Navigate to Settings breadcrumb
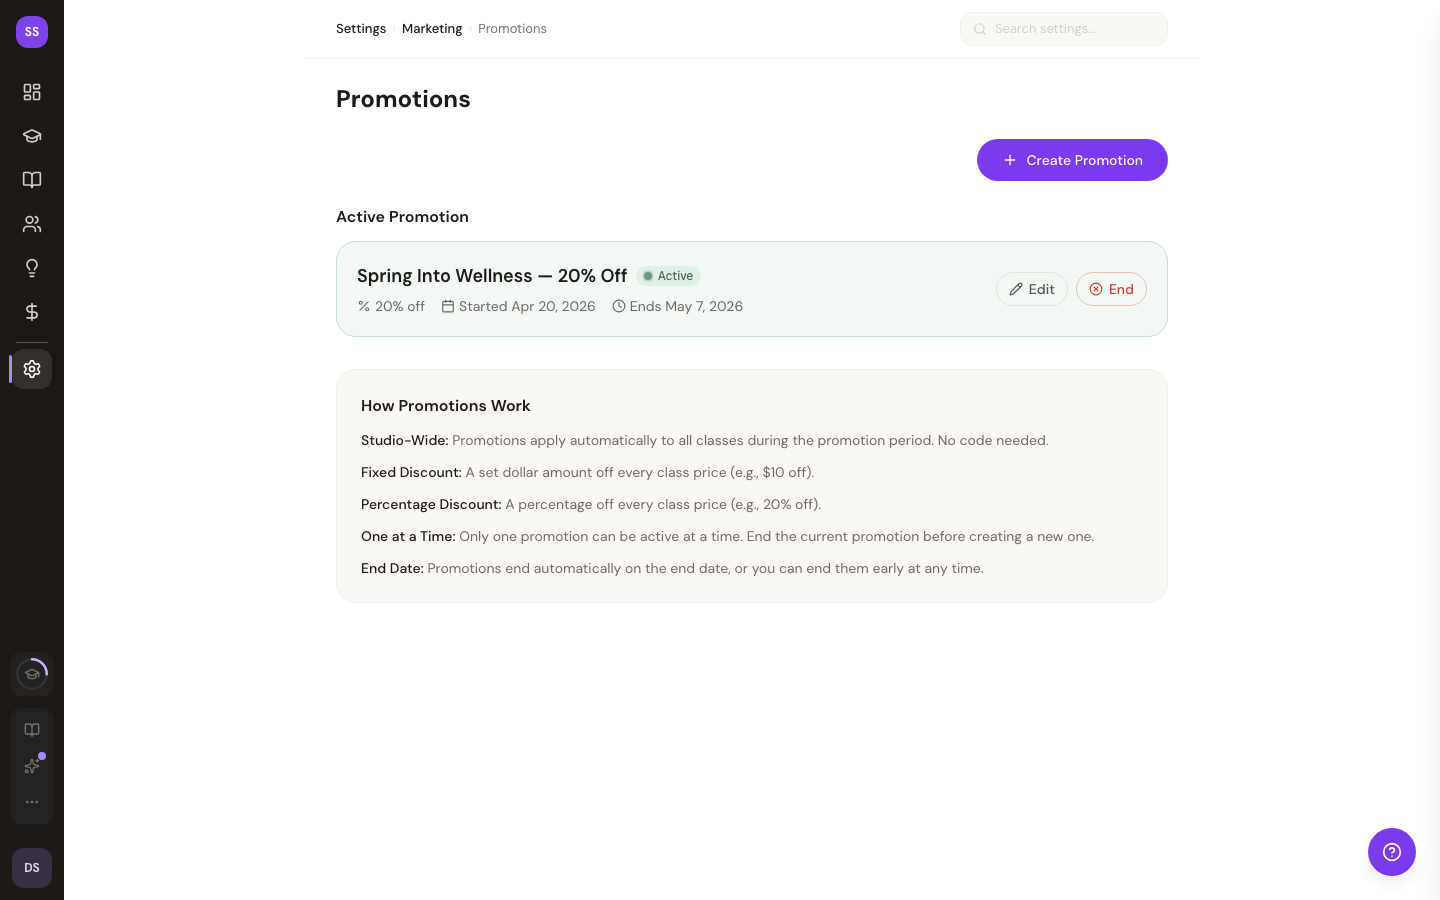The width and height of the screenshot is (1440, 900). [361, 29]
